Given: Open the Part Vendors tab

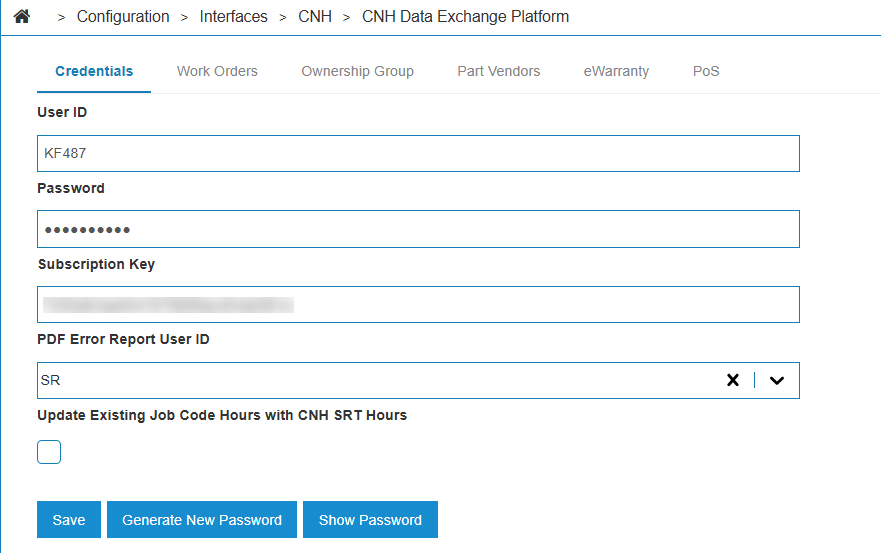Looking at the screenshot, I should (x=498, y=71).
